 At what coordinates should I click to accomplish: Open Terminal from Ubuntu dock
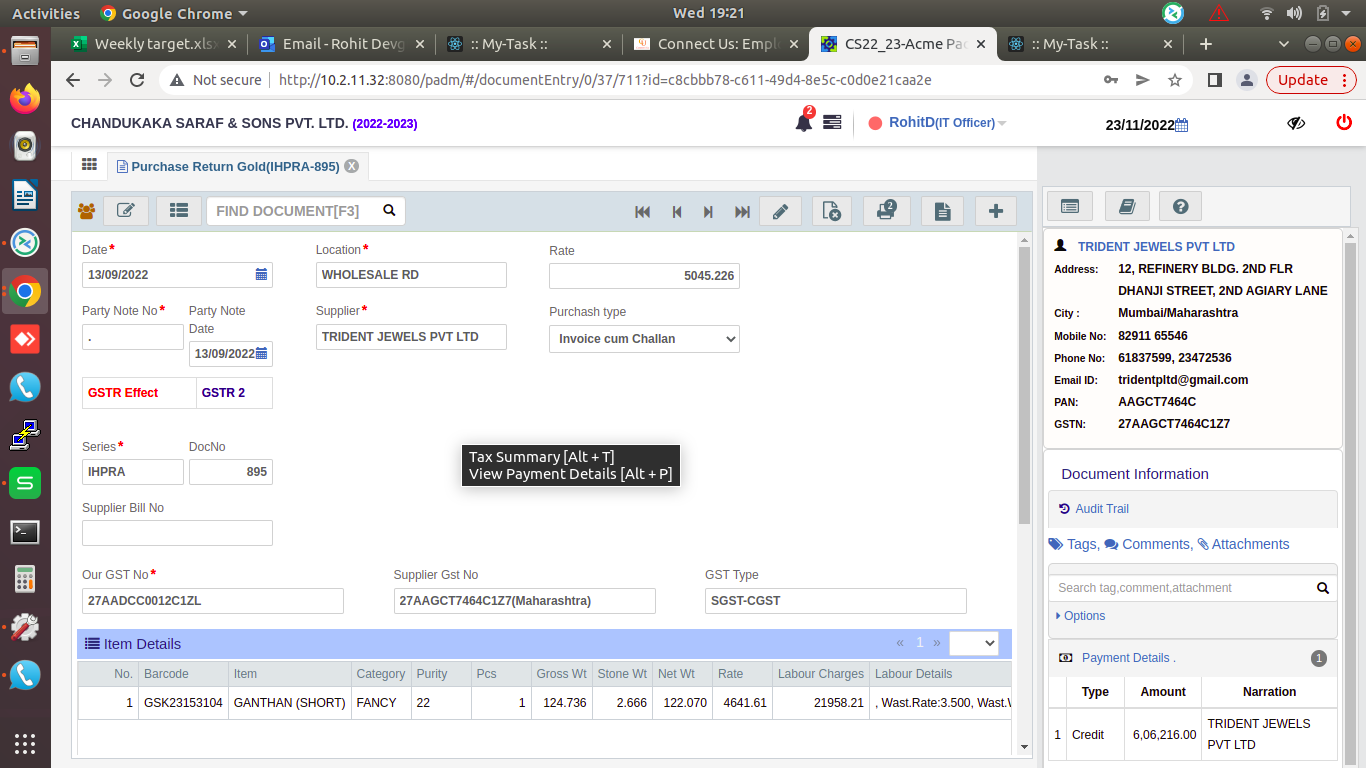tap(25, 532)
